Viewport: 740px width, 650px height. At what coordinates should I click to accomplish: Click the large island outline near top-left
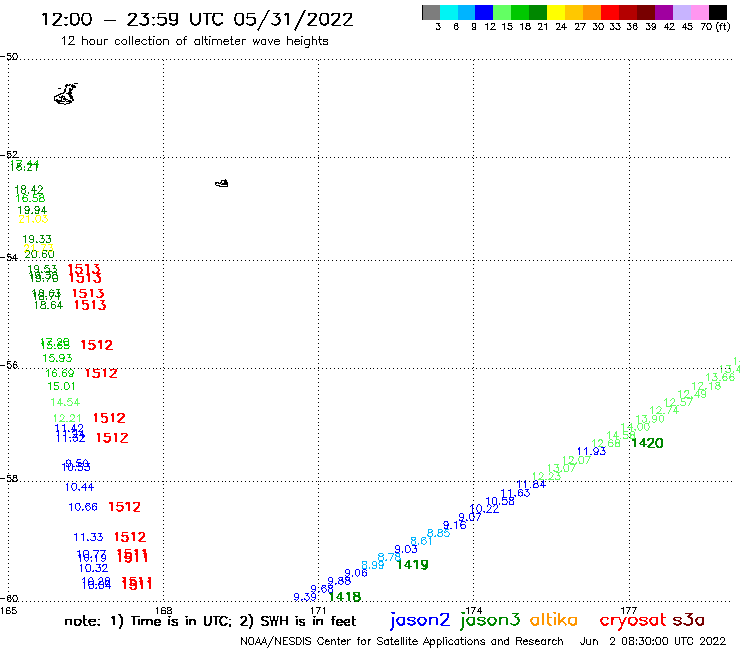[65, 94]
